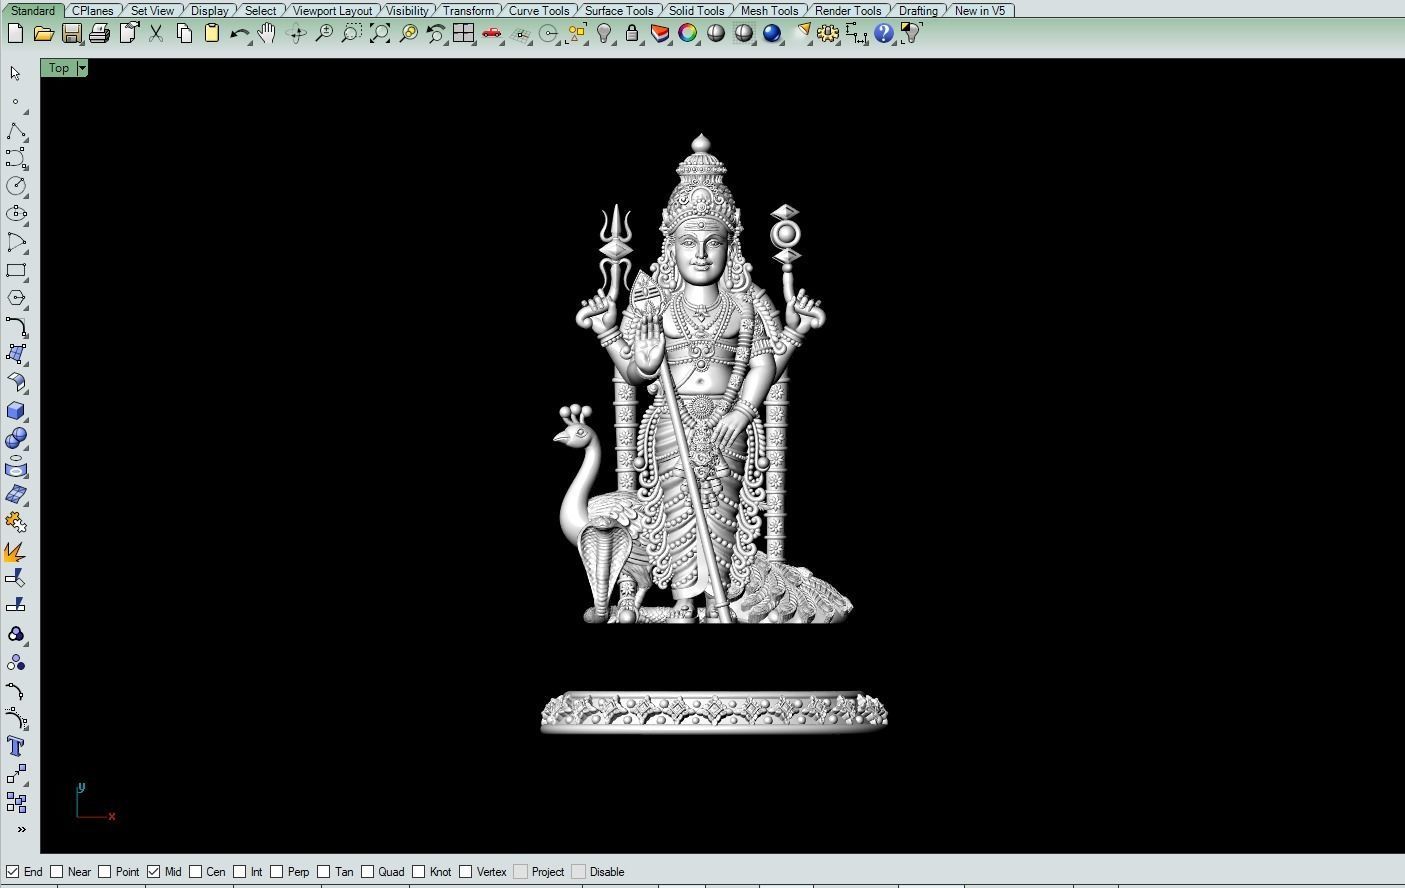Uncheck the Mid osnap checkbox
The image size is (1405, 888).
tap(154, 872)
